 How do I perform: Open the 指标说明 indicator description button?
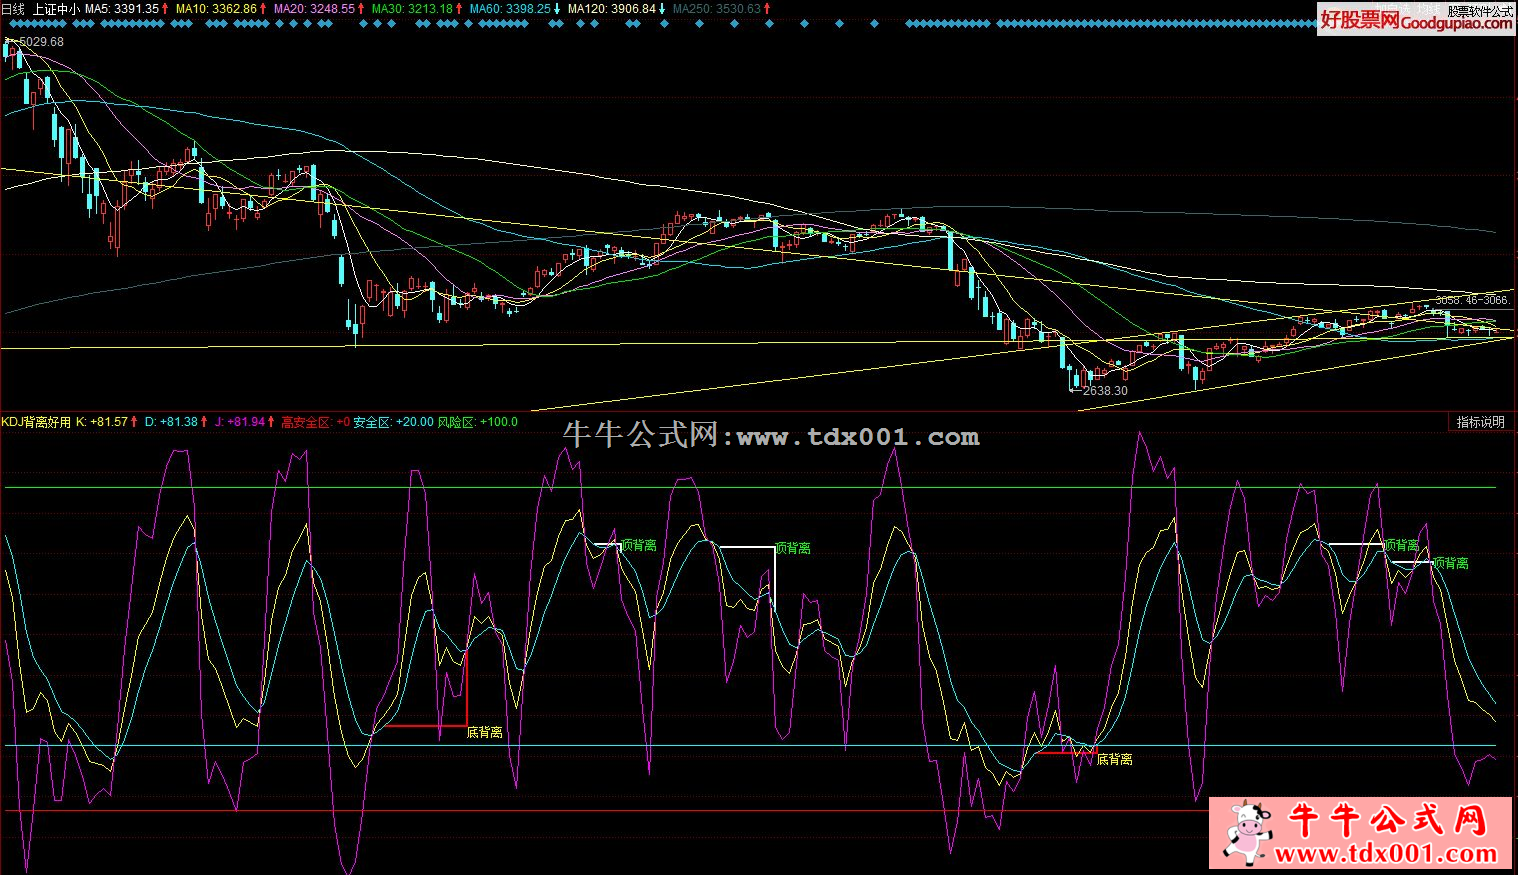click(x=1480, y=422)
